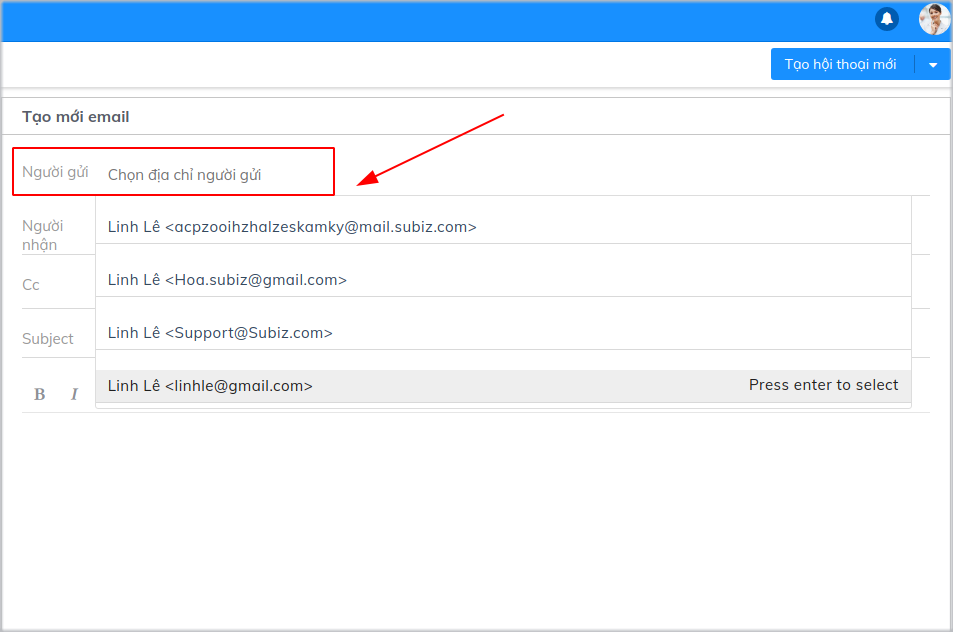The width and height of the screenshot is (953, 632).
Task: Click the 'Tạo mới email' heading
Action: coord(76,117)
